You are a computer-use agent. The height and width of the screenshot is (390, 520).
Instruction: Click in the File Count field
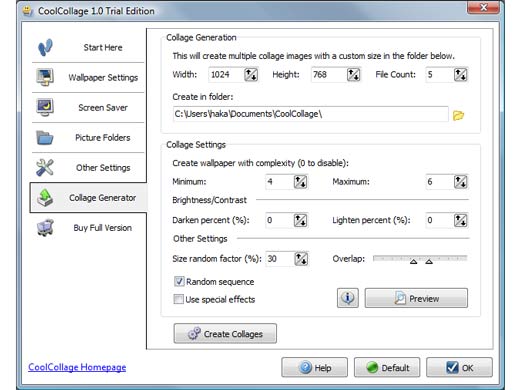(x=440, y=74)
